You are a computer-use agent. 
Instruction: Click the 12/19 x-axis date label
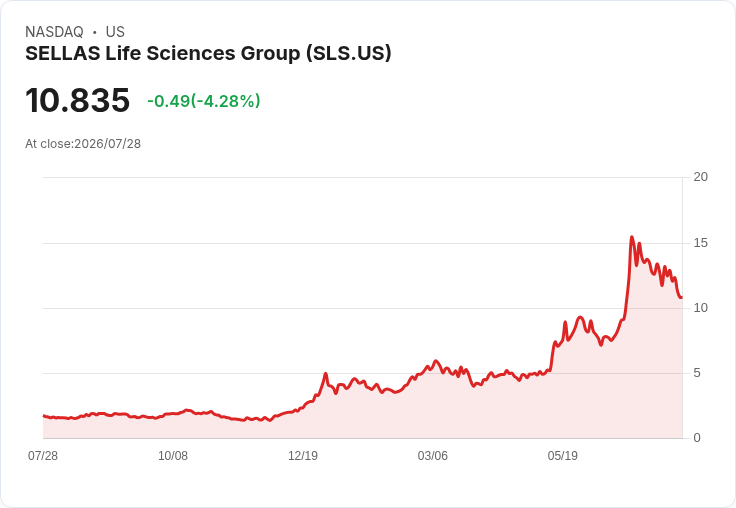coord(303,456)
